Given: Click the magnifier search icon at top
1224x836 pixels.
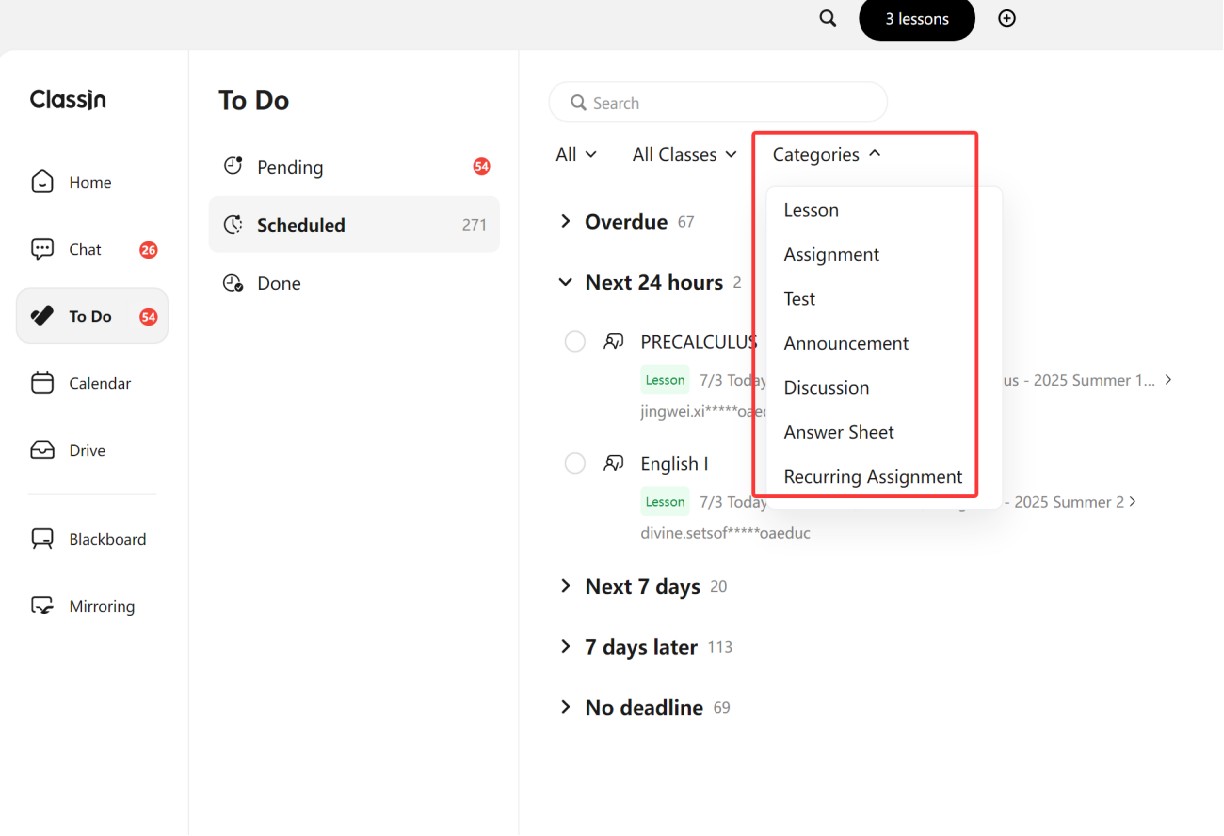Looking at the screenshot, I should pos(827,19).
